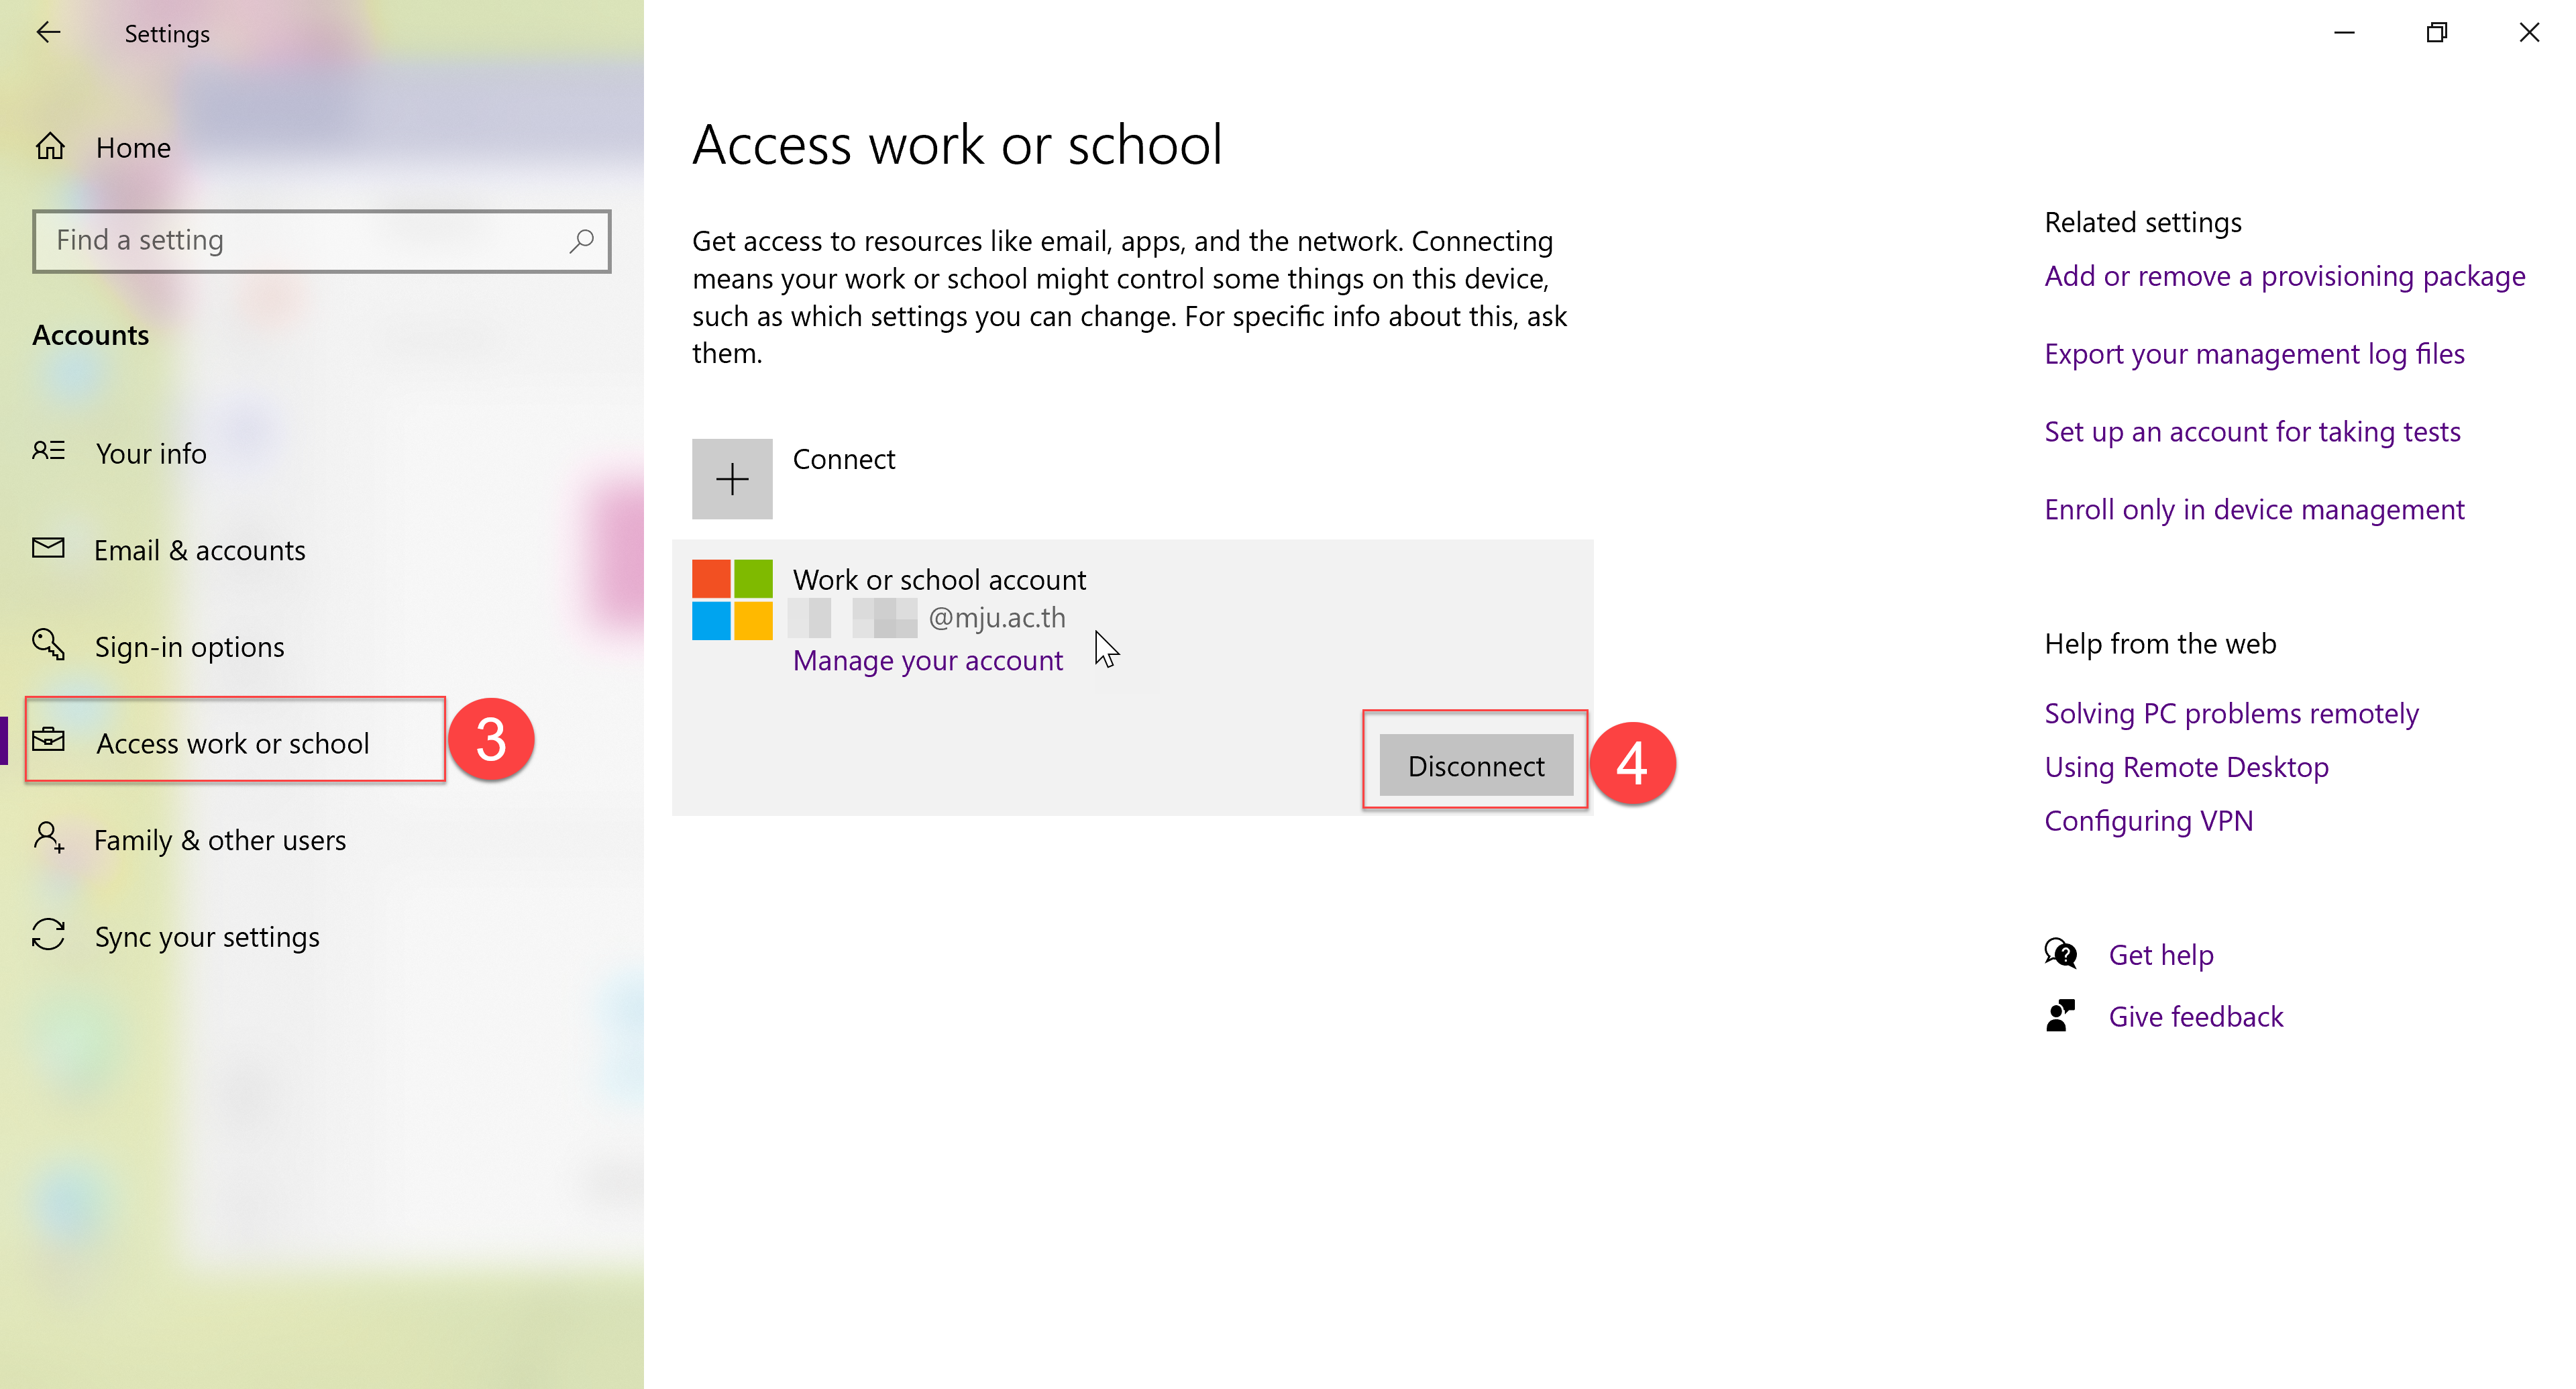Open Add or remove a provisioning package
Viewport: 2576px width, 1389px height.
2284,276
